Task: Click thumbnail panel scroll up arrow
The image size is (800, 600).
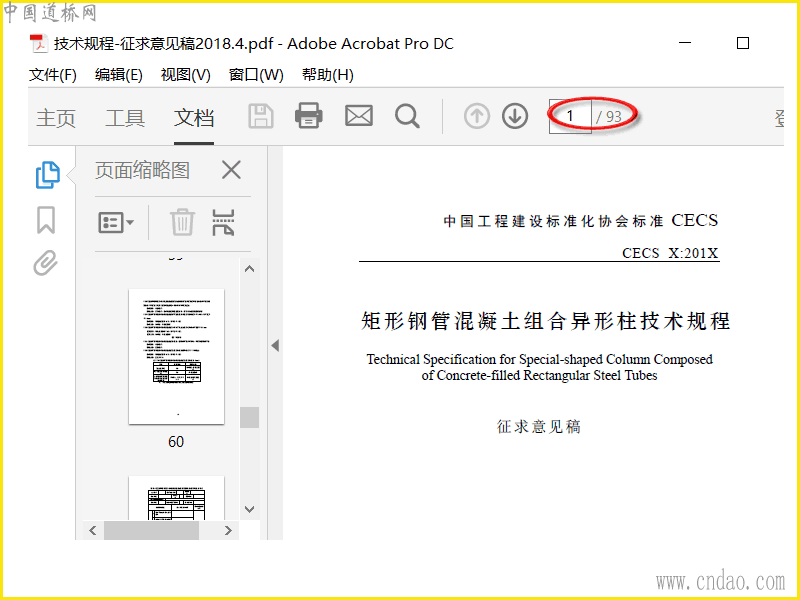Action: [x=249, y=269]
